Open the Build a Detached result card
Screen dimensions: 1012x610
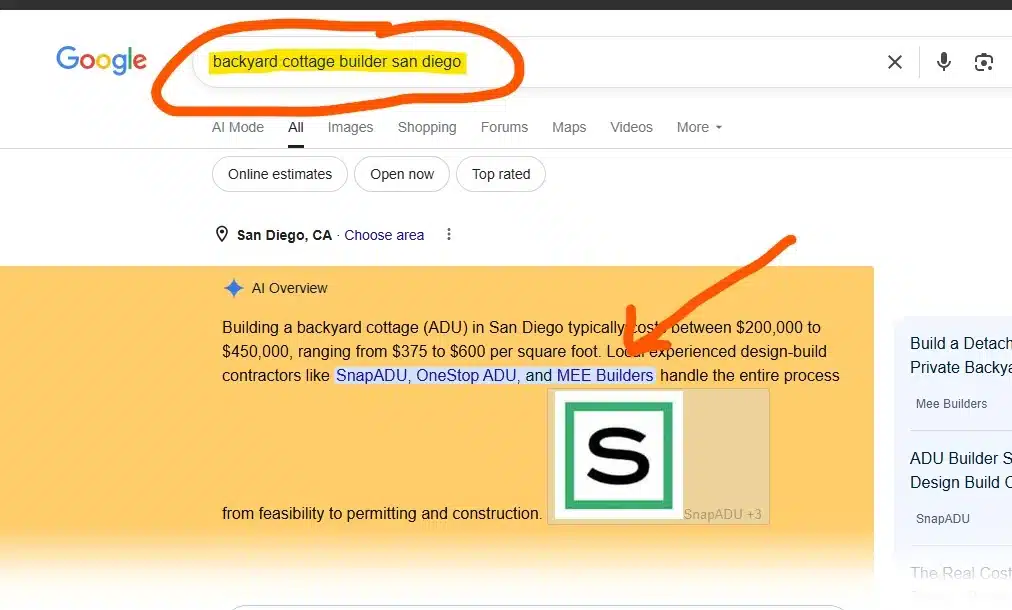coord(960,355)
